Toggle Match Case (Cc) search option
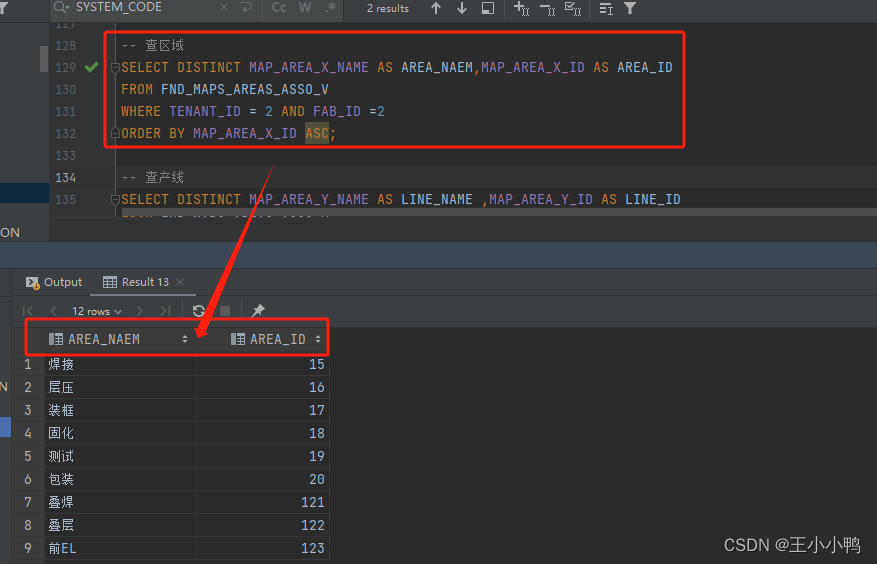 point(279,7)
